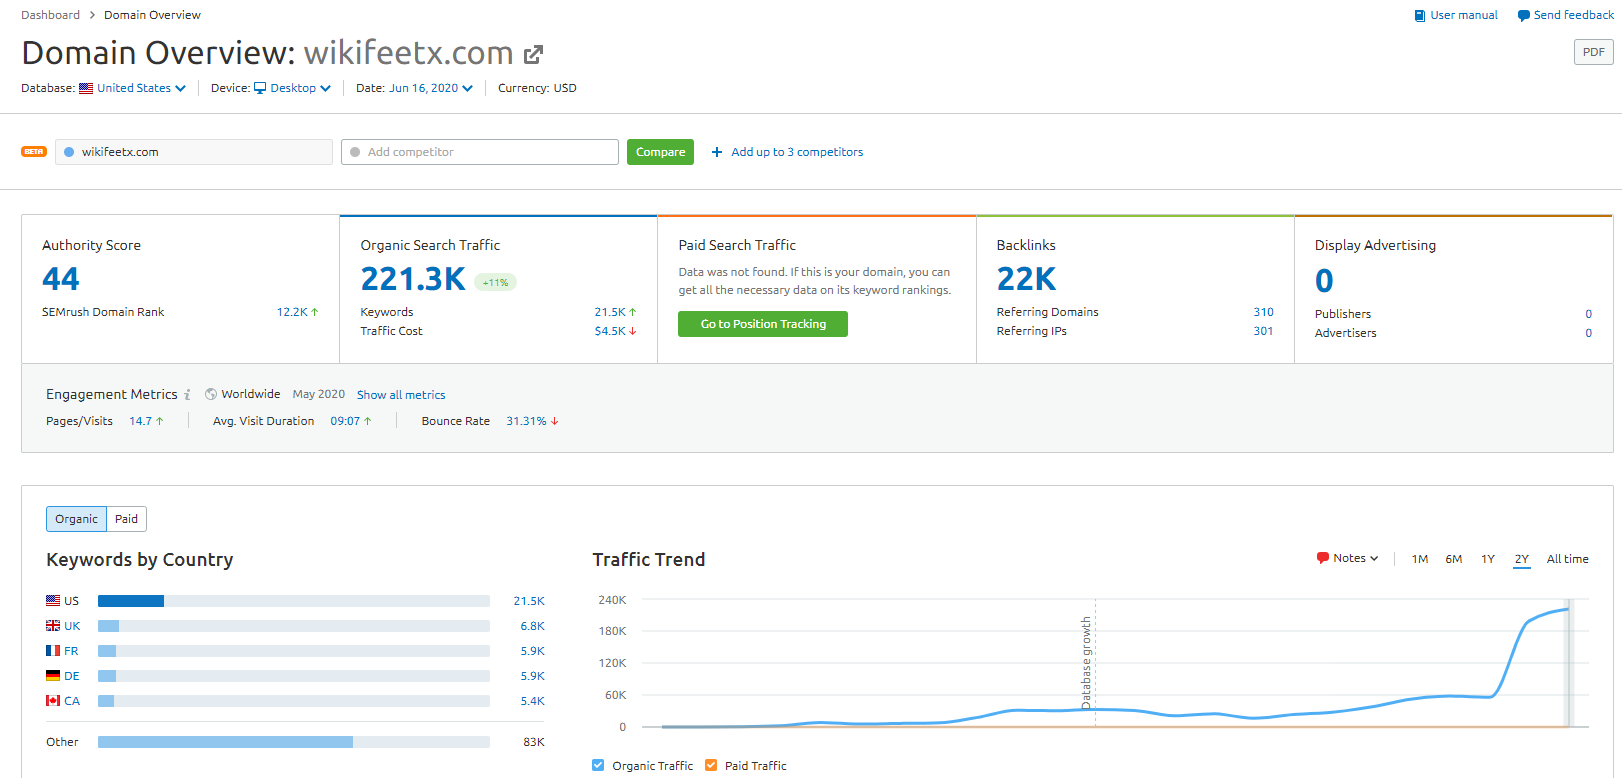The width and height of the screenshot is (1622, 778).
Task: Click the Display Advertising value 0
Action: 1324,281
